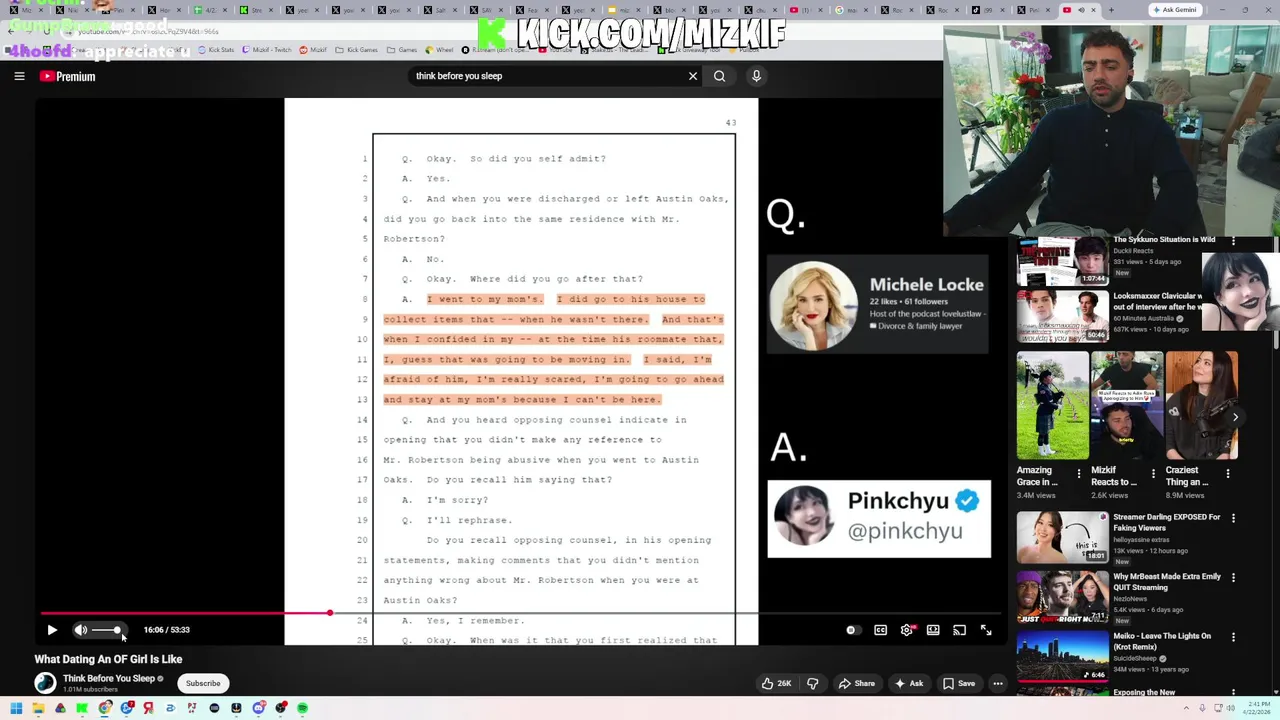Start voice search with microphone icon
1280x720 pixels.
click(x=756, y=76)
